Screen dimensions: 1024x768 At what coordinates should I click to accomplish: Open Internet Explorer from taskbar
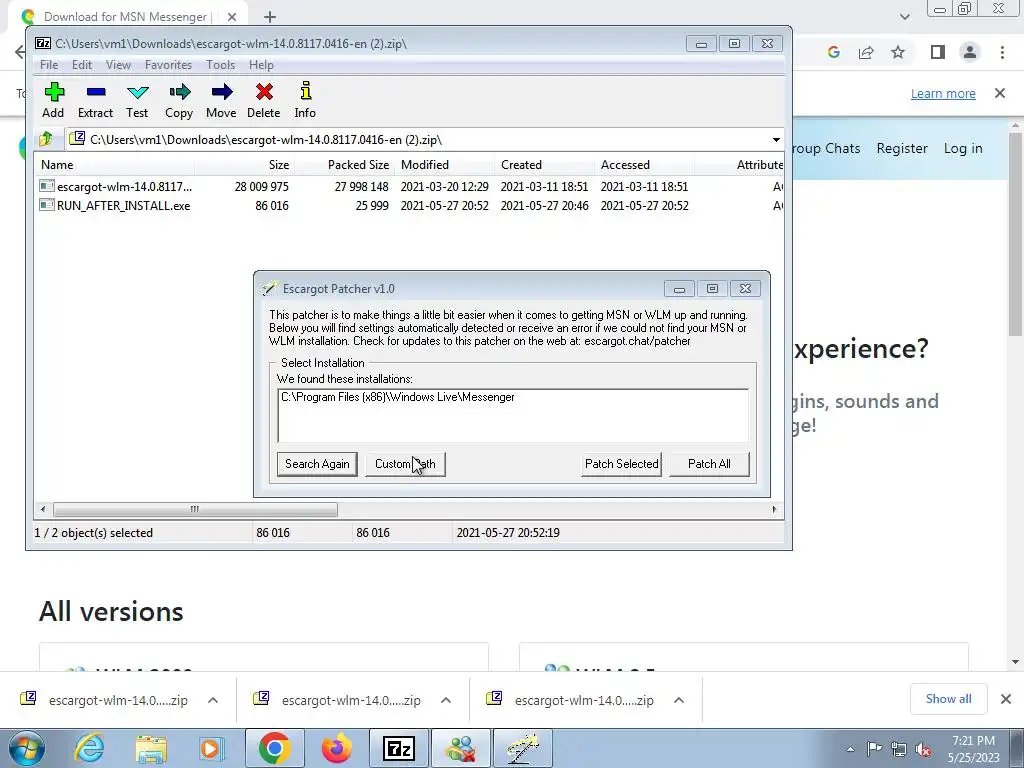click(x=89, y=748)
